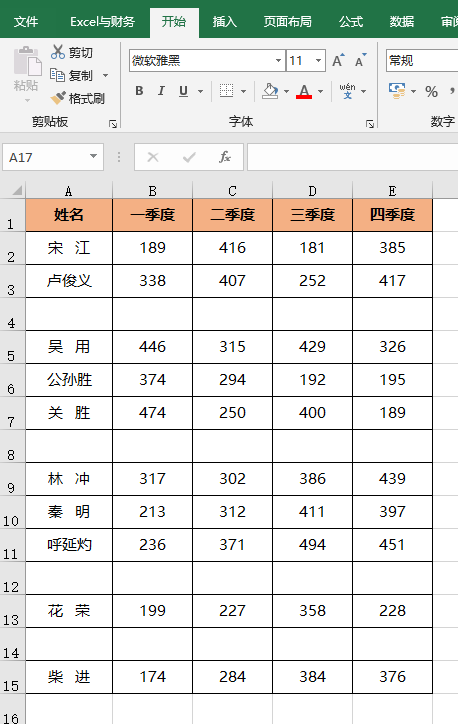Toggle Underline formatting
The width and height of the screenshot is (458, 724).
click(x=183, y=91)
